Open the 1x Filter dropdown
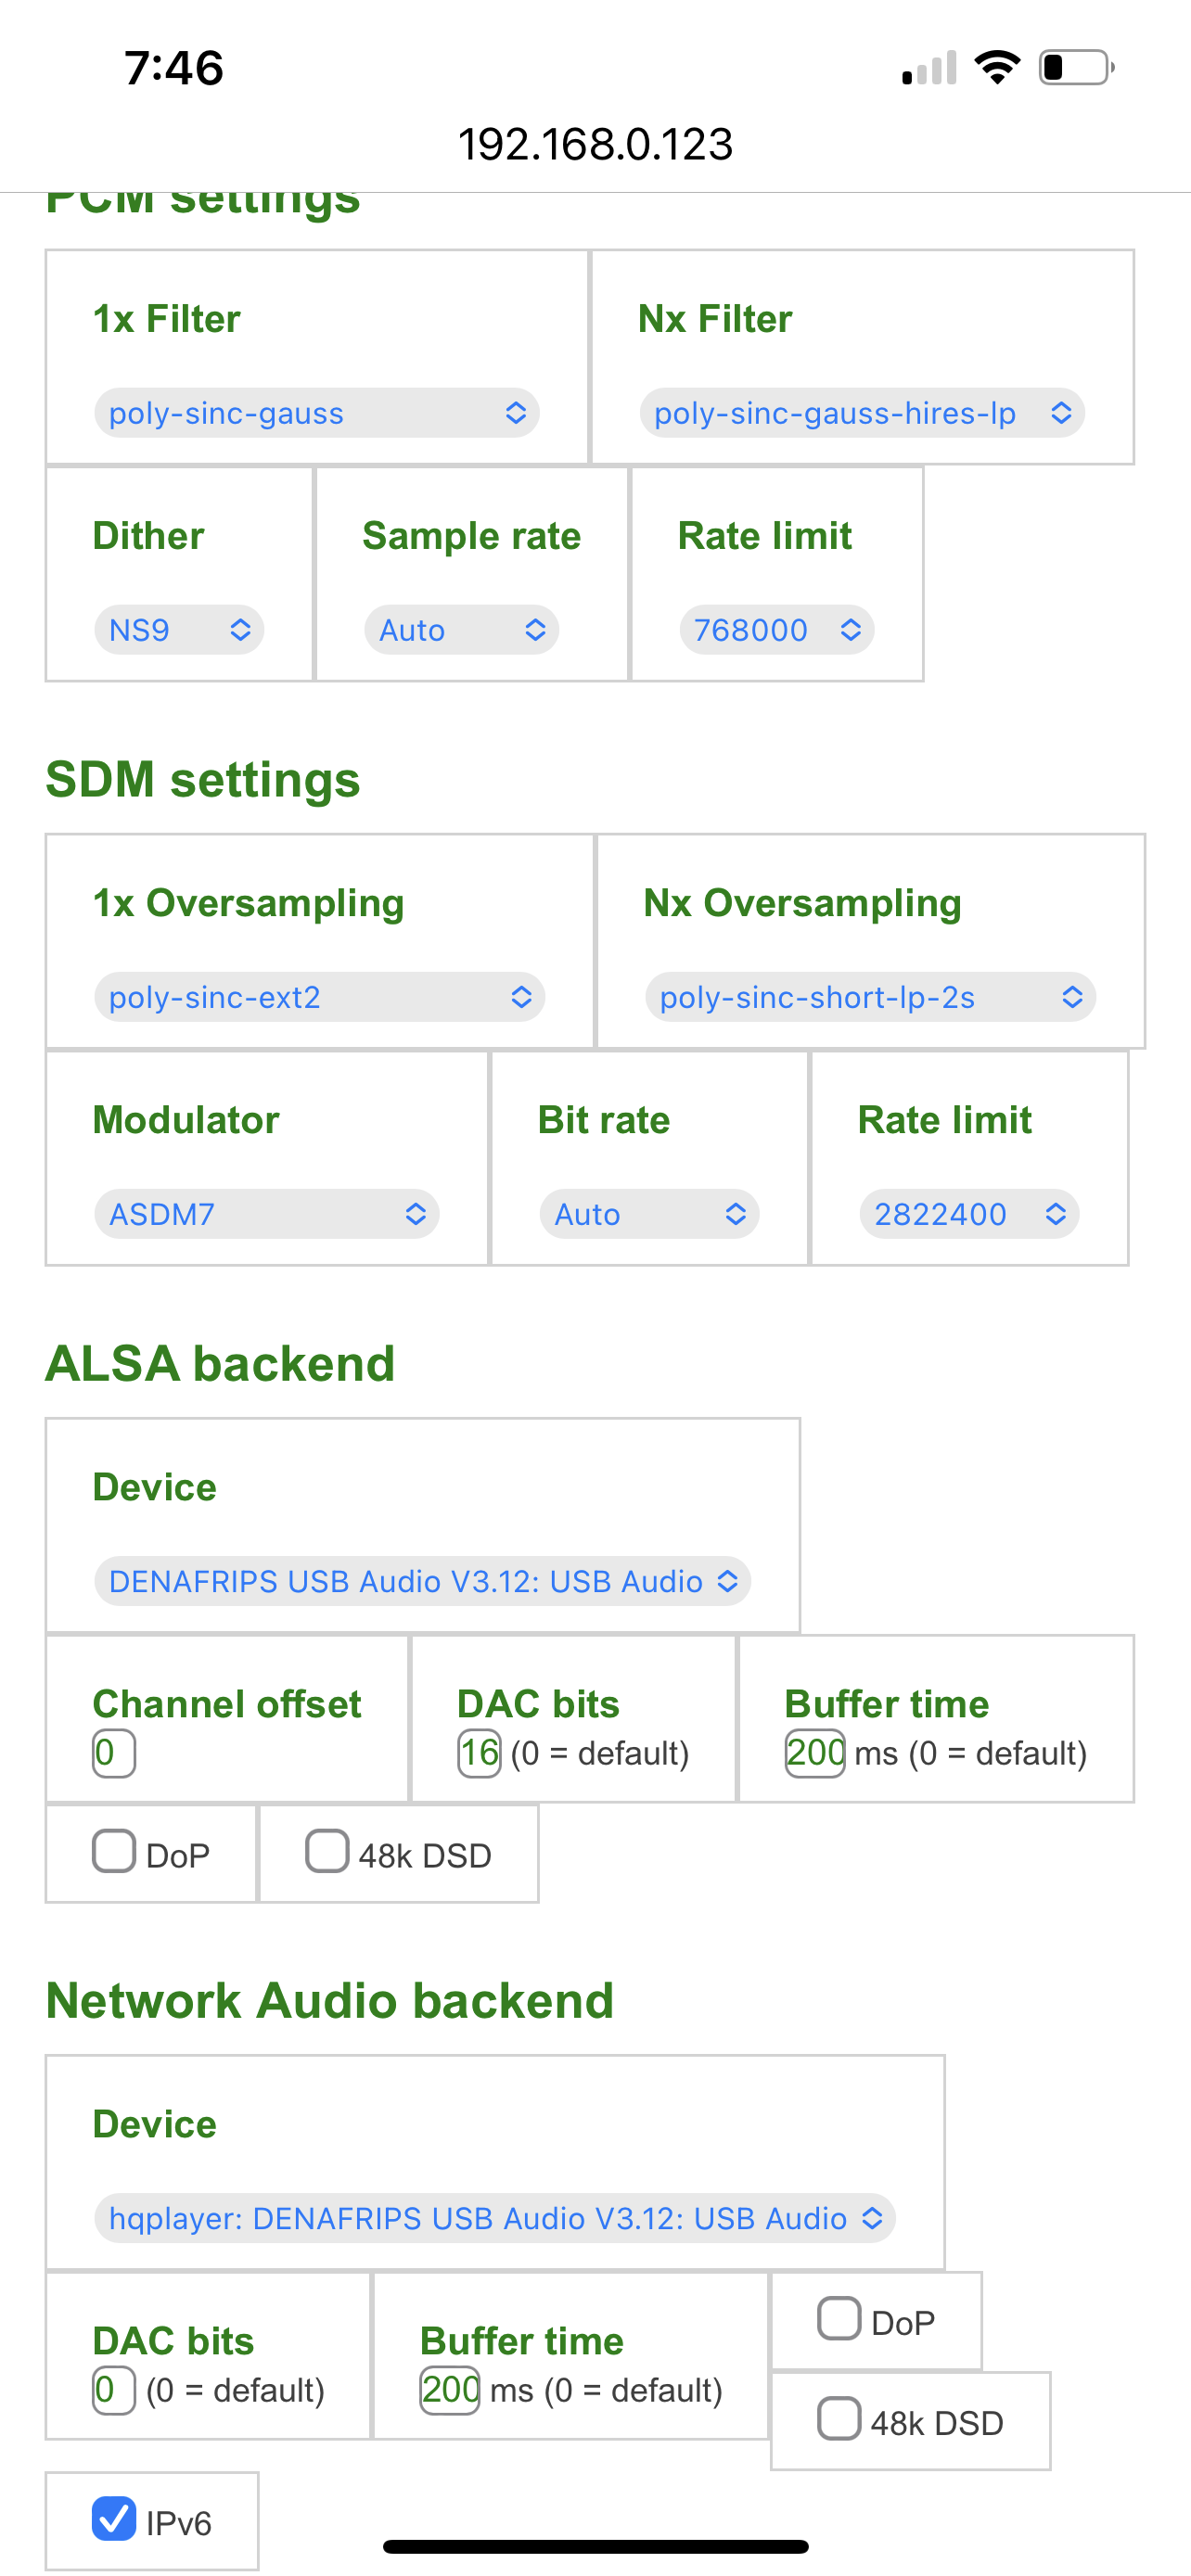 click(x=316, y=413)
